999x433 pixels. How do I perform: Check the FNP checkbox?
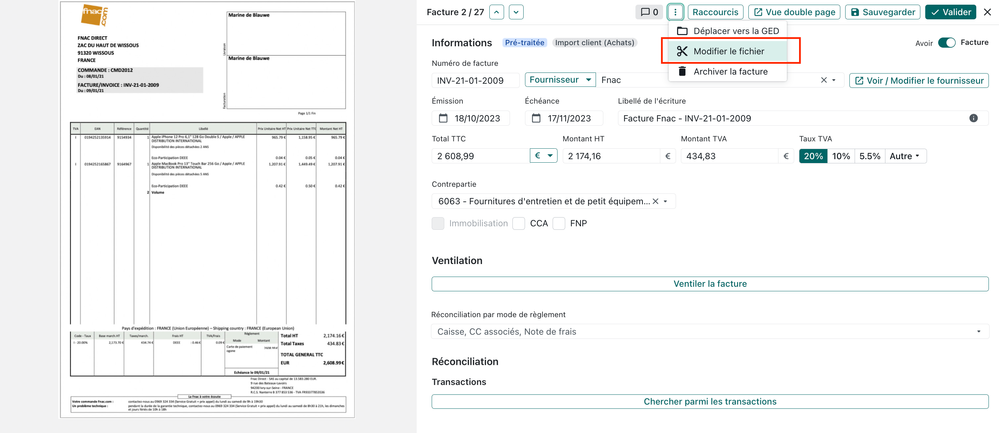(x=559, y=223)
